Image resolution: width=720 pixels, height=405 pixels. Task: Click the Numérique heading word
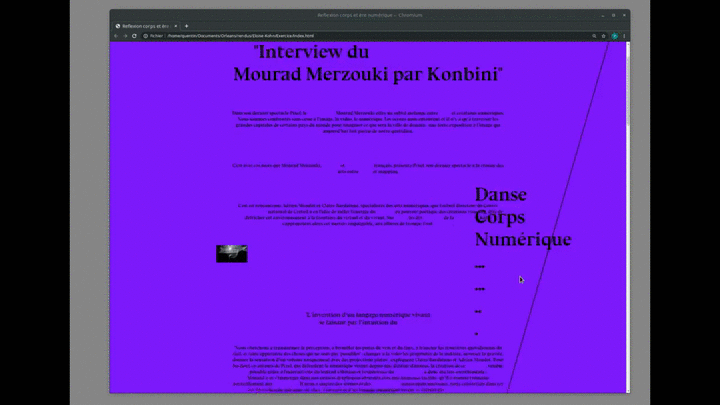click(x=522, y=240)
